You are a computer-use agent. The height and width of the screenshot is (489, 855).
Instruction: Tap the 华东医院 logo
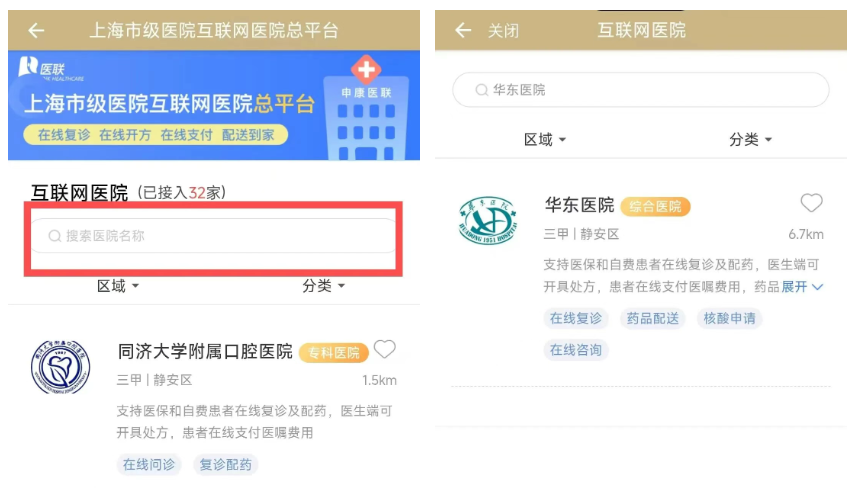tap(484, 224)
